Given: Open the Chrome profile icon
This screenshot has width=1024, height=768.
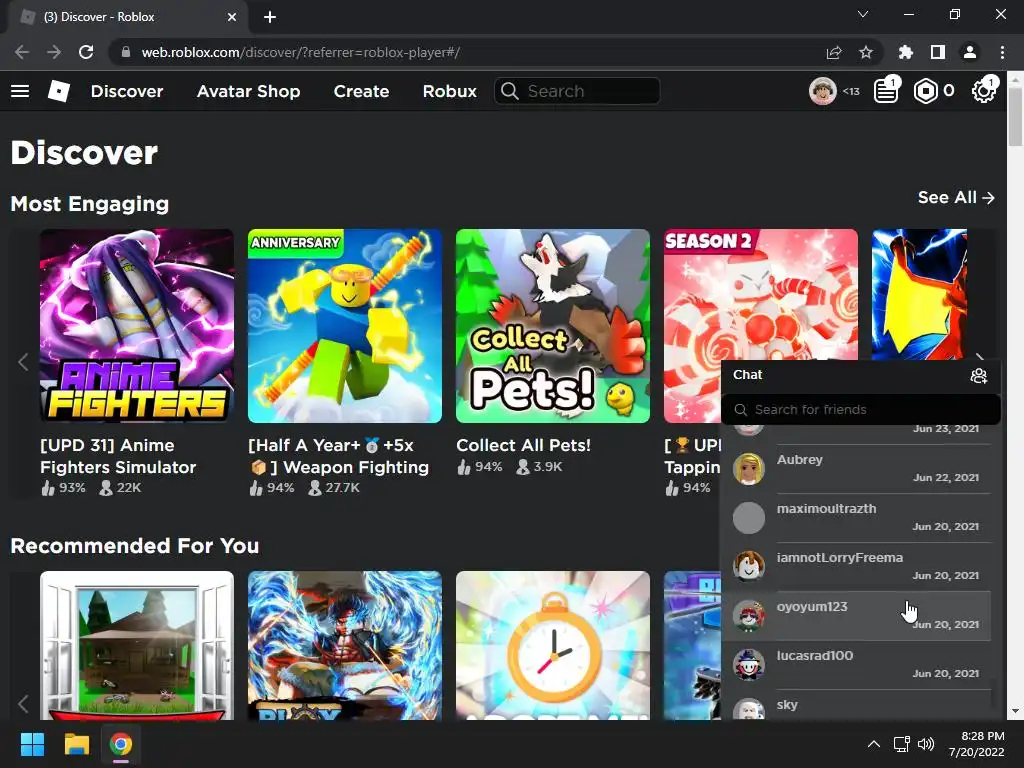Looking at the screenshot, I should coord(970,52).
